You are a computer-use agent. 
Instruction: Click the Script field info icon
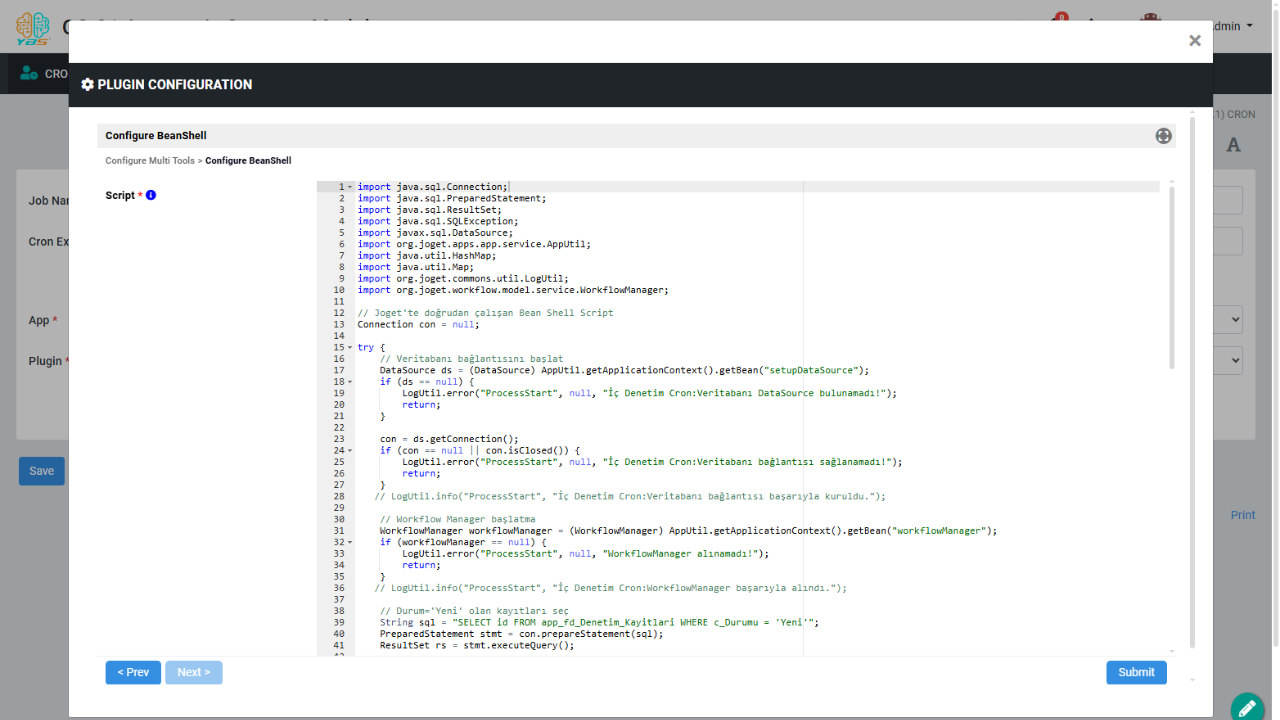tap(151, 195)
